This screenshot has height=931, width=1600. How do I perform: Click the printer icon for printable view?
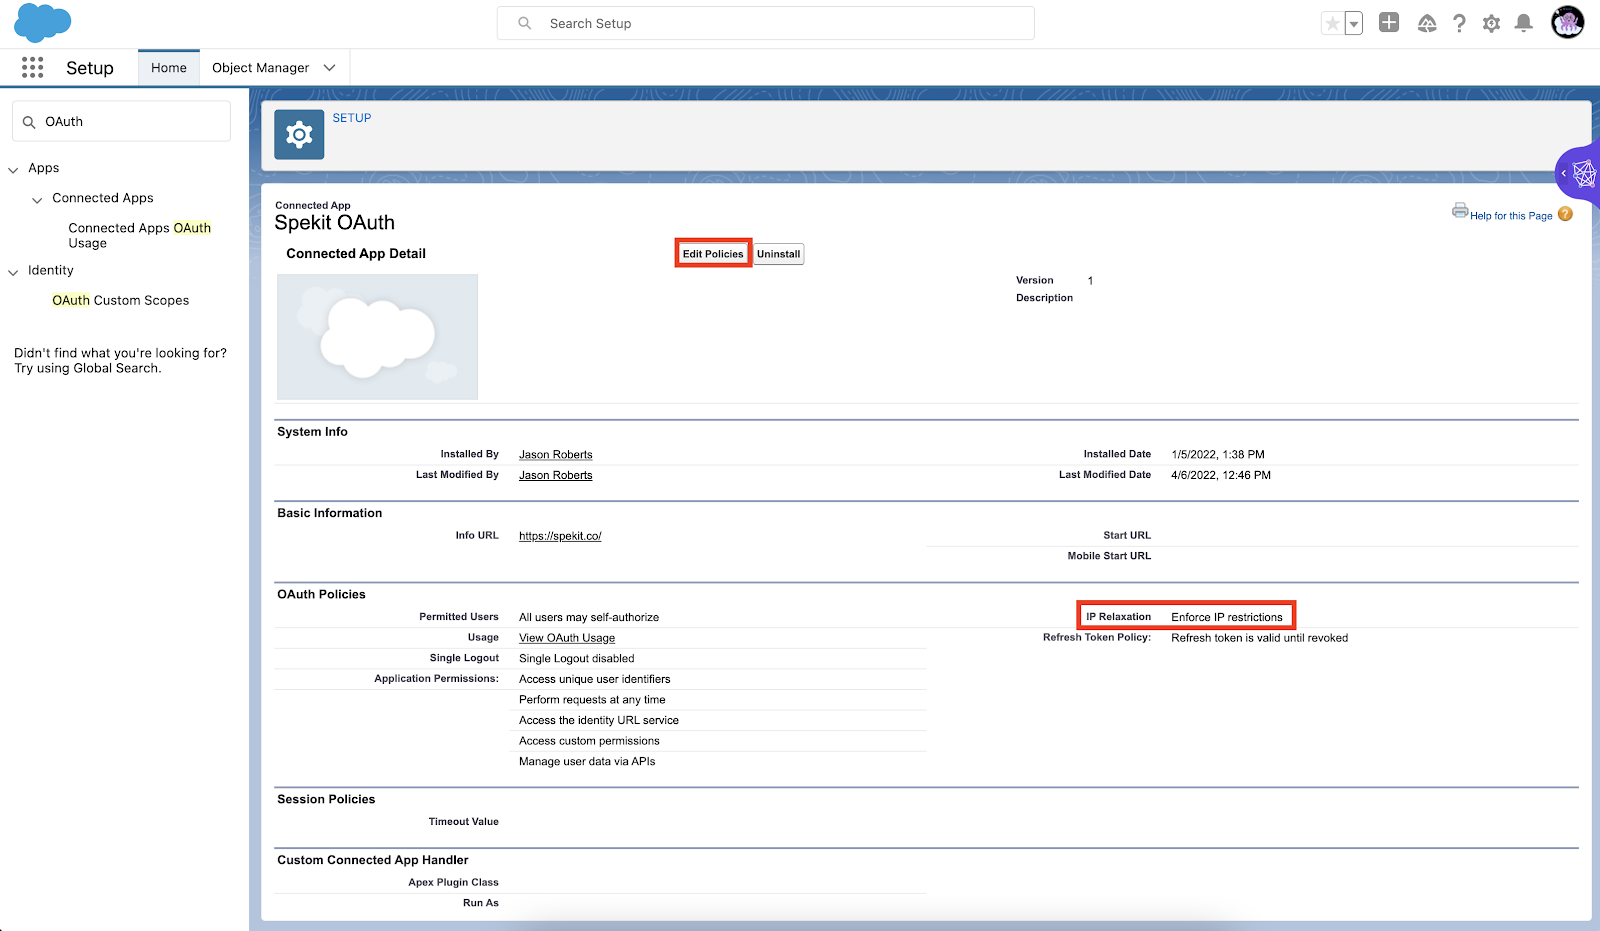pos(1460,211)
